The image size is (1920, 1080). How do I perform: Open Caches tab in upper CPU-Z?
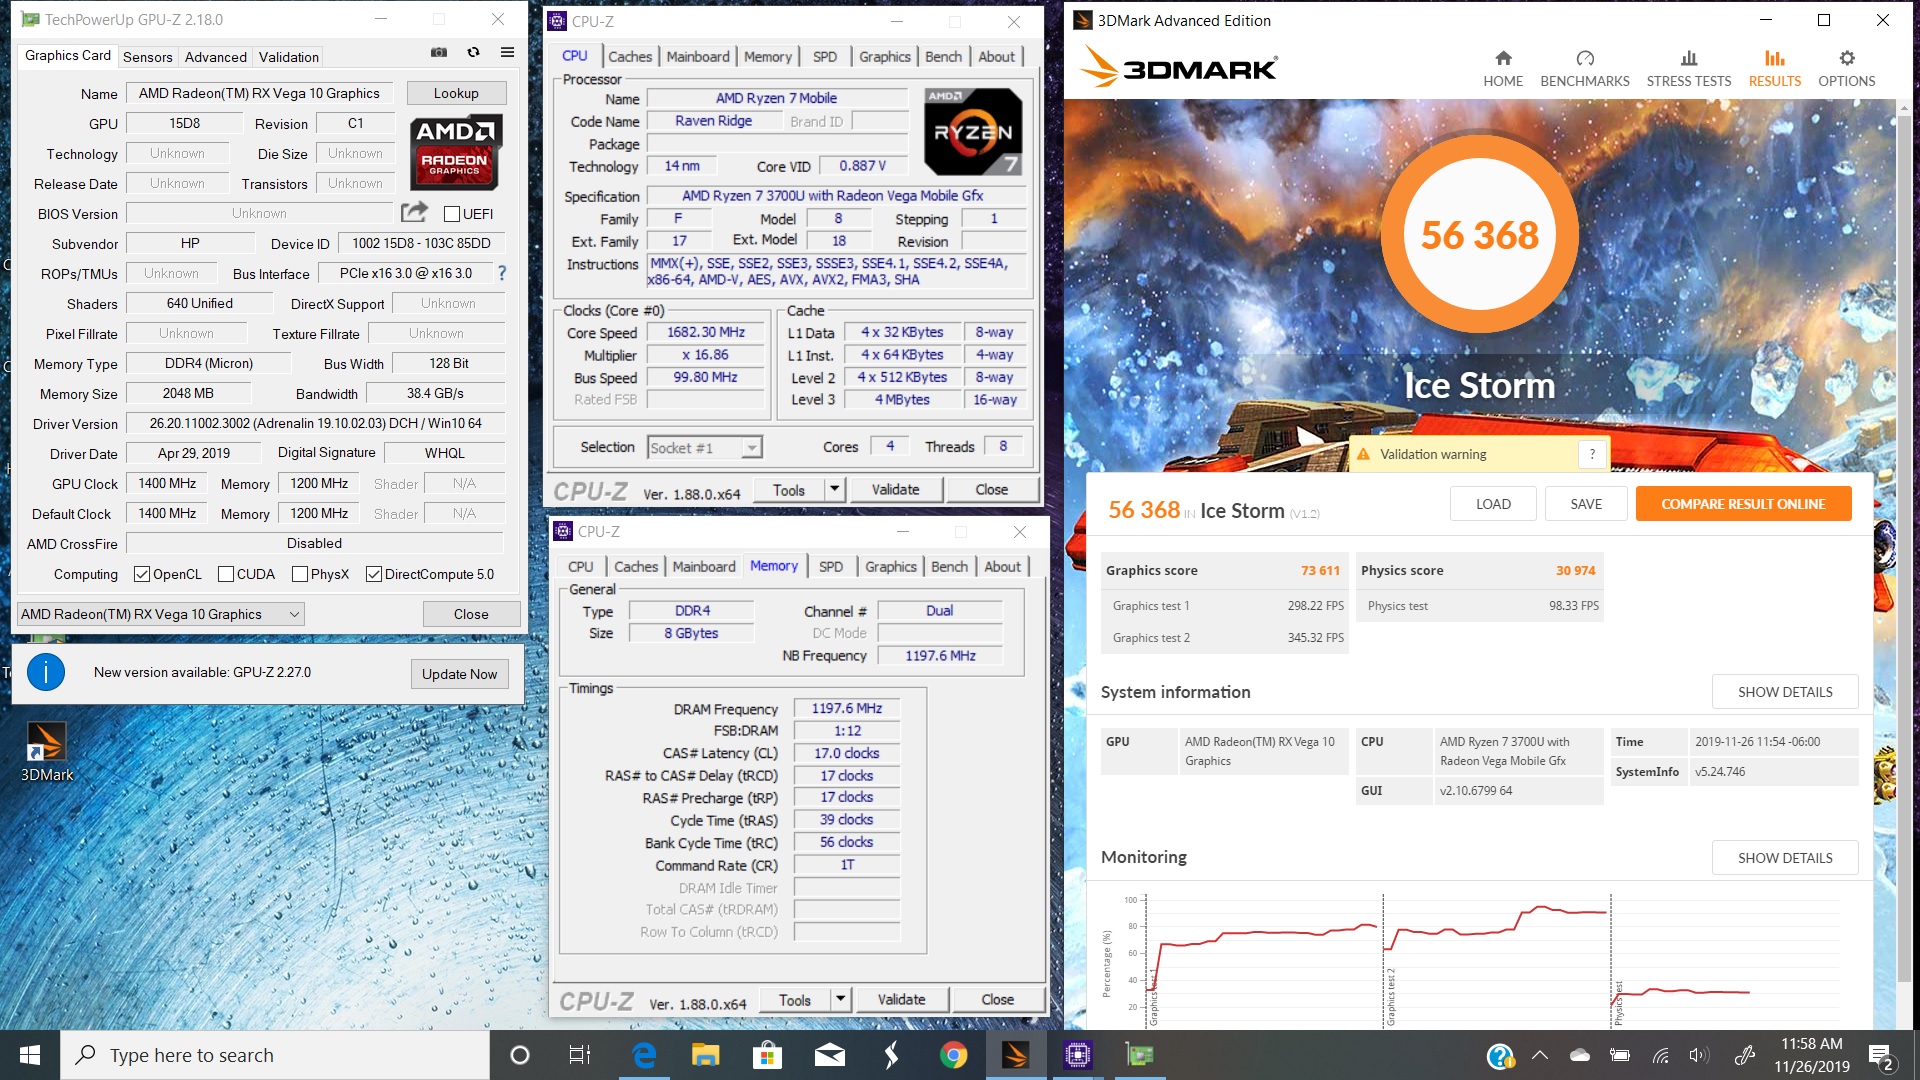point(630,57)
